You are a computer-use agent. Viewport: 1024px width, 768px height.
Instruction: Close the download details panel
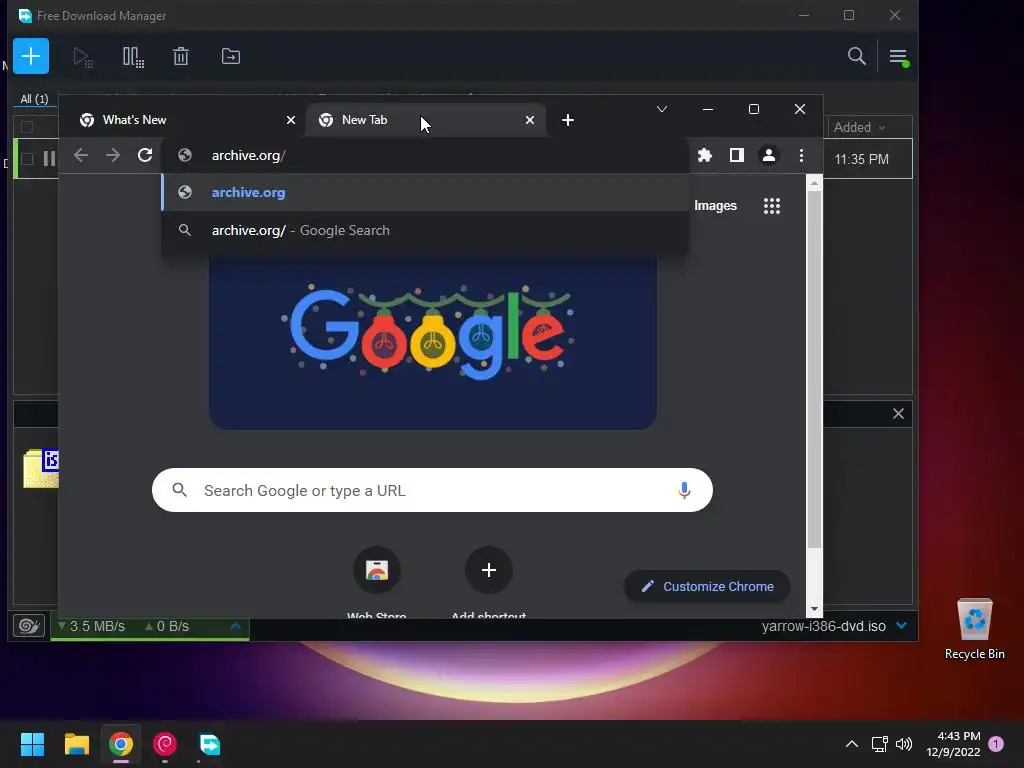coord(898,413)
